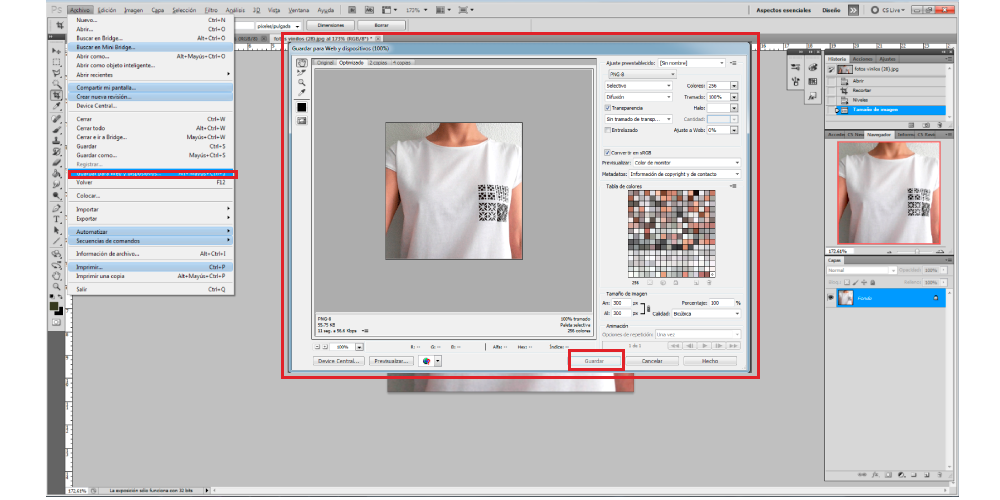1000x500 pixels.
Task: Click the An width field showing 300
Action: pyautogui.click(x=621, y=303)
